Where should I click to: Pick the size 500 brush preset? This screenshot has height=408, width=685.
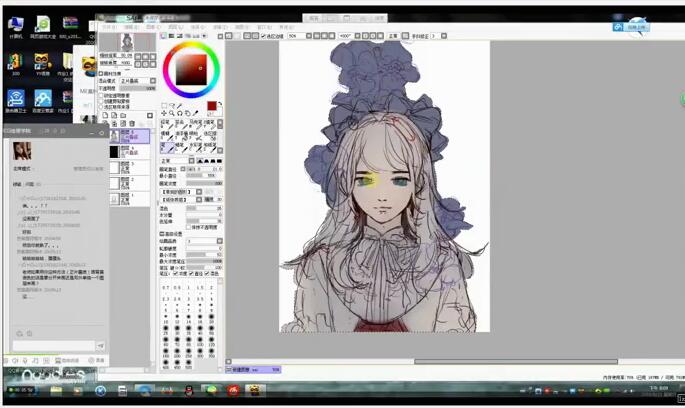(x=188, y=364)
